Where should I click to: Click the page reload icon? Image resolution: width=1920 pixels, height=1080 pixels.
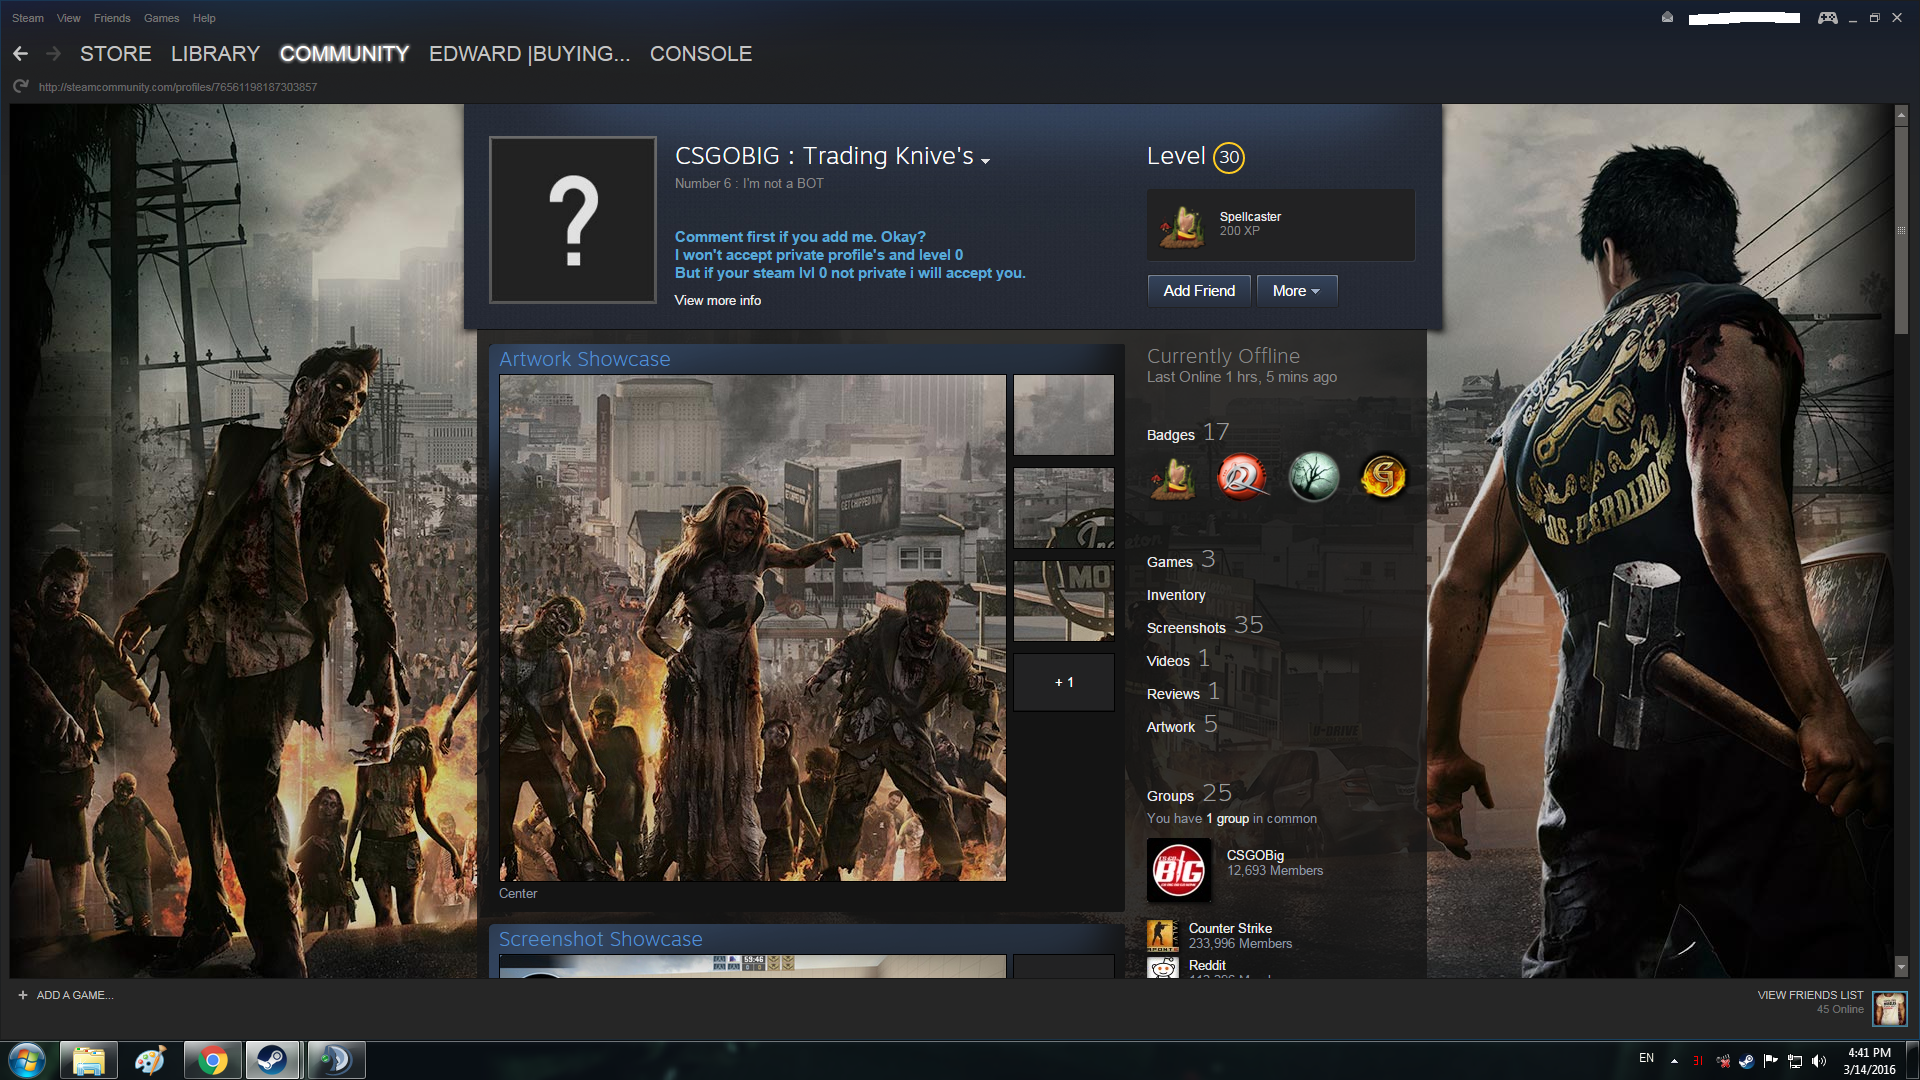20,87
